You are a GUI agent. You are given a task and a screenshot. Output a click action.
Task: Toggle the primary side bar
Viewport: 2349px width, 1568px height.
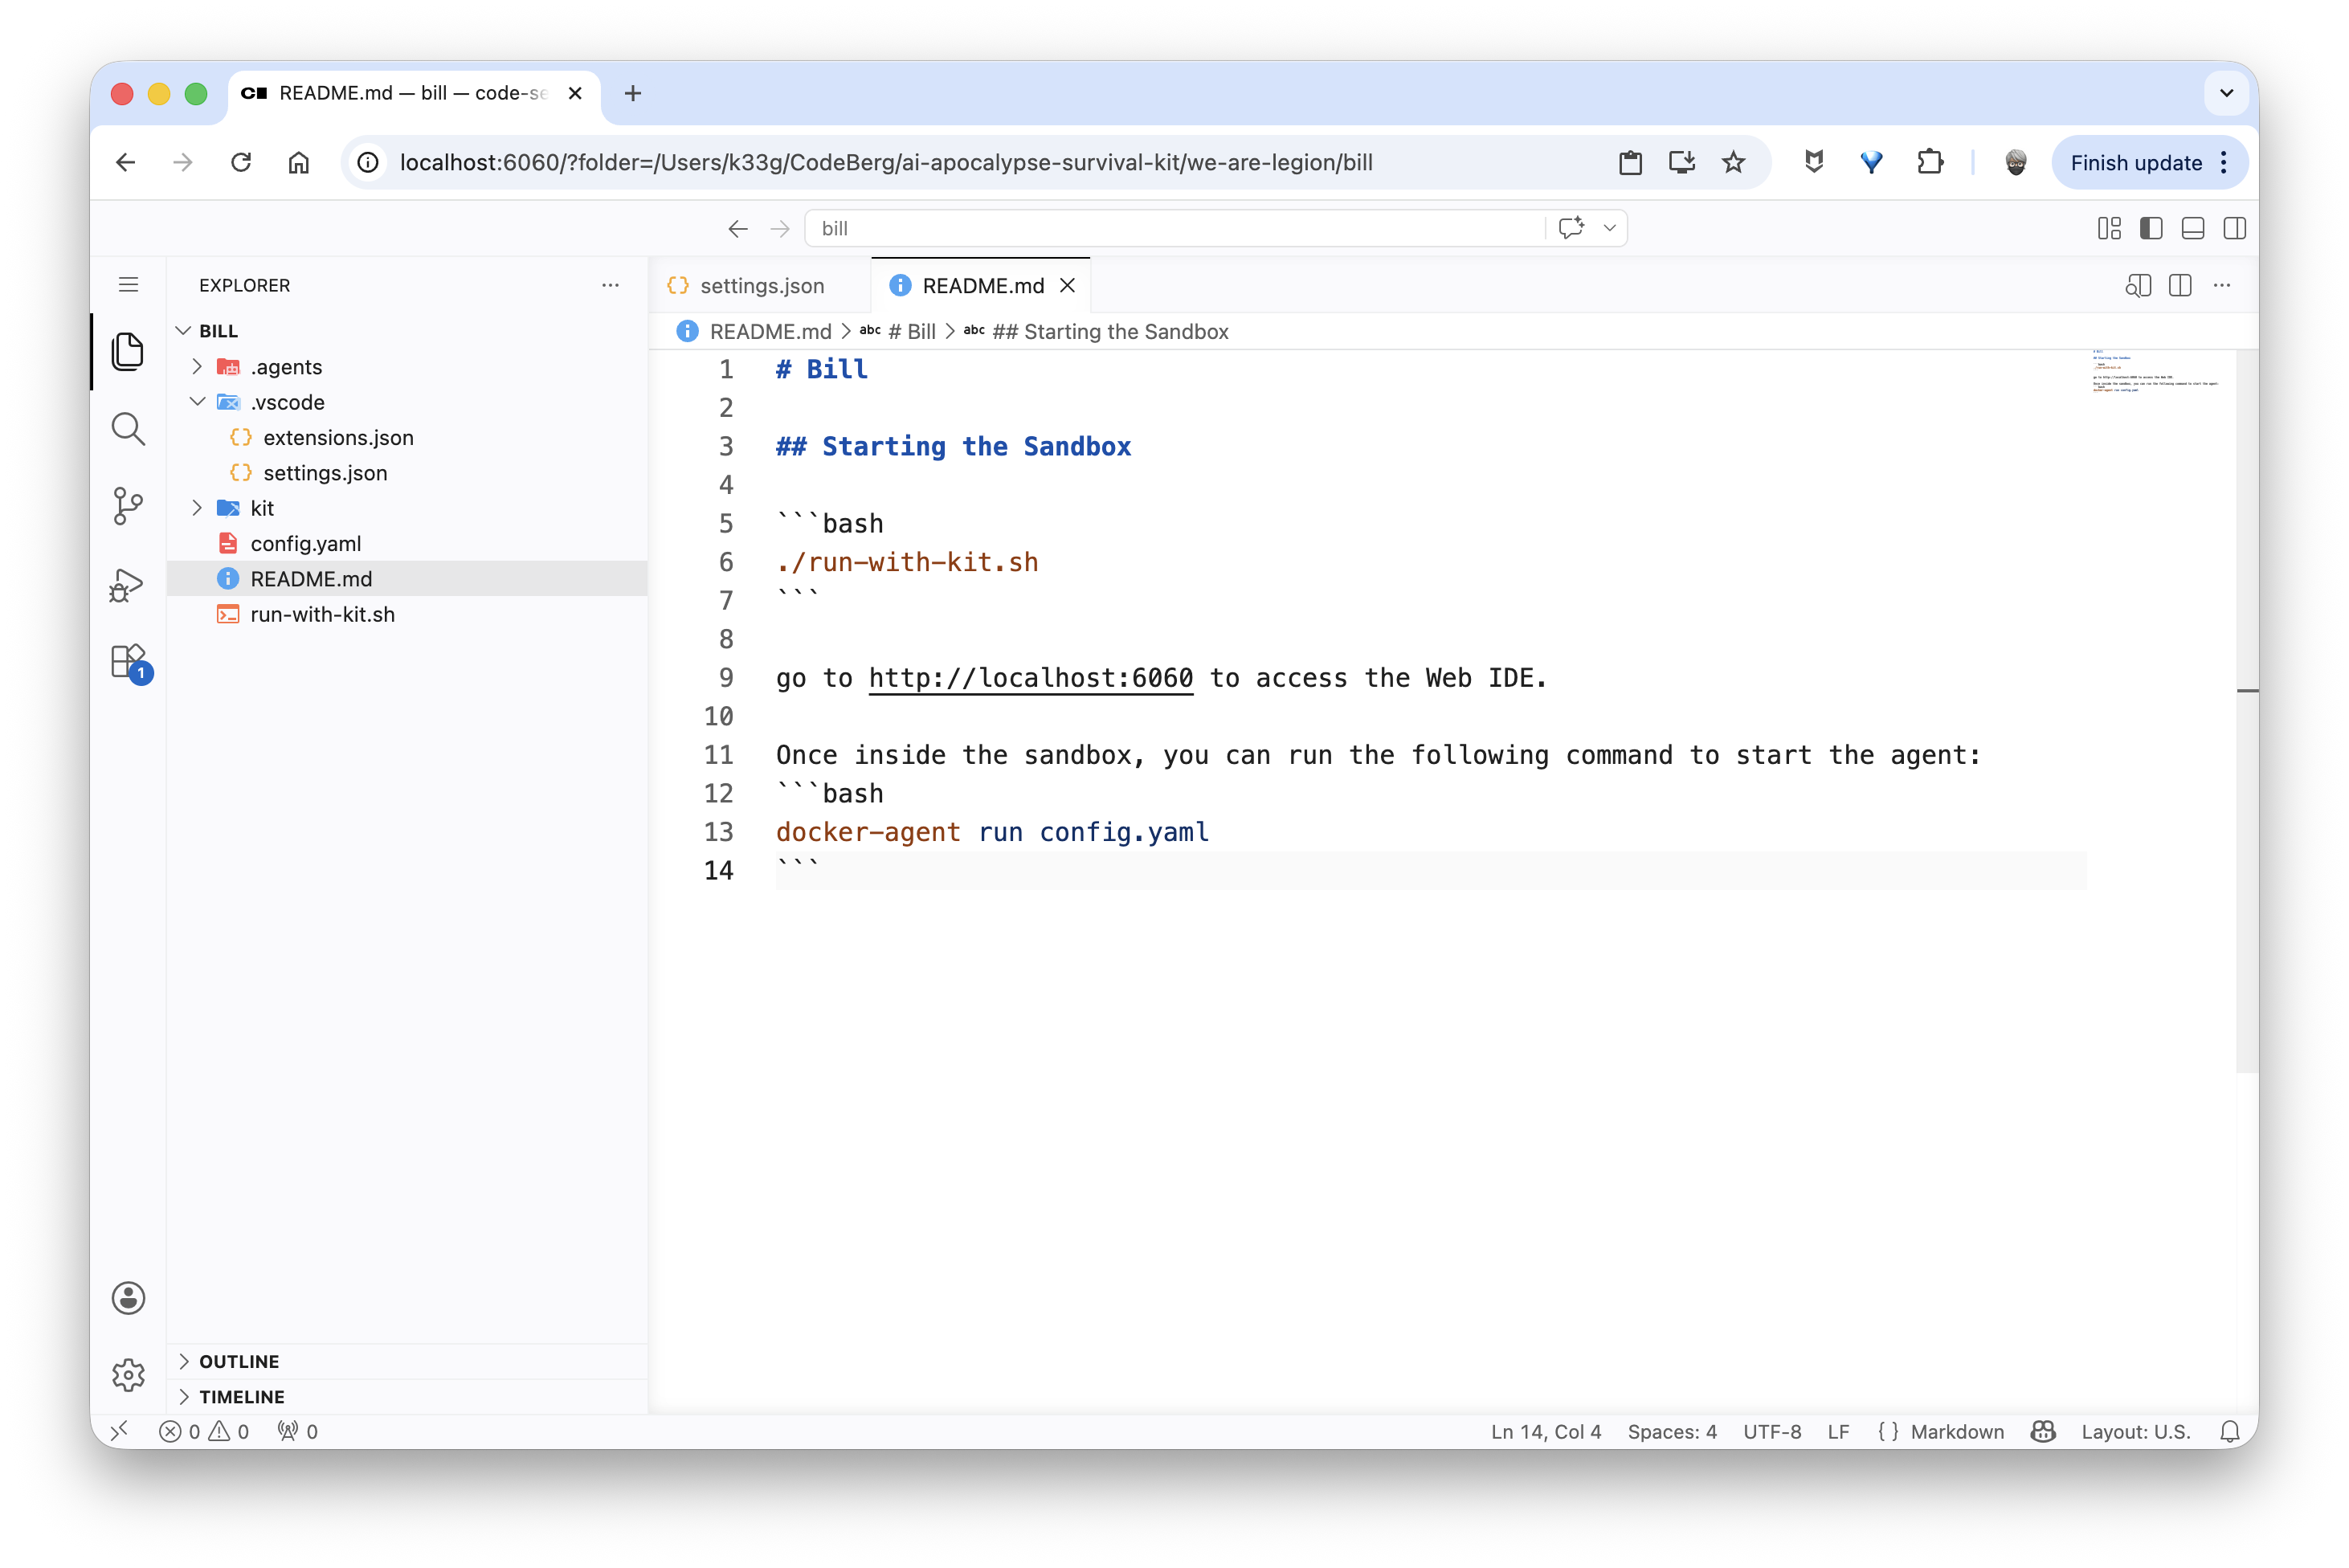tap(2151, 229)
